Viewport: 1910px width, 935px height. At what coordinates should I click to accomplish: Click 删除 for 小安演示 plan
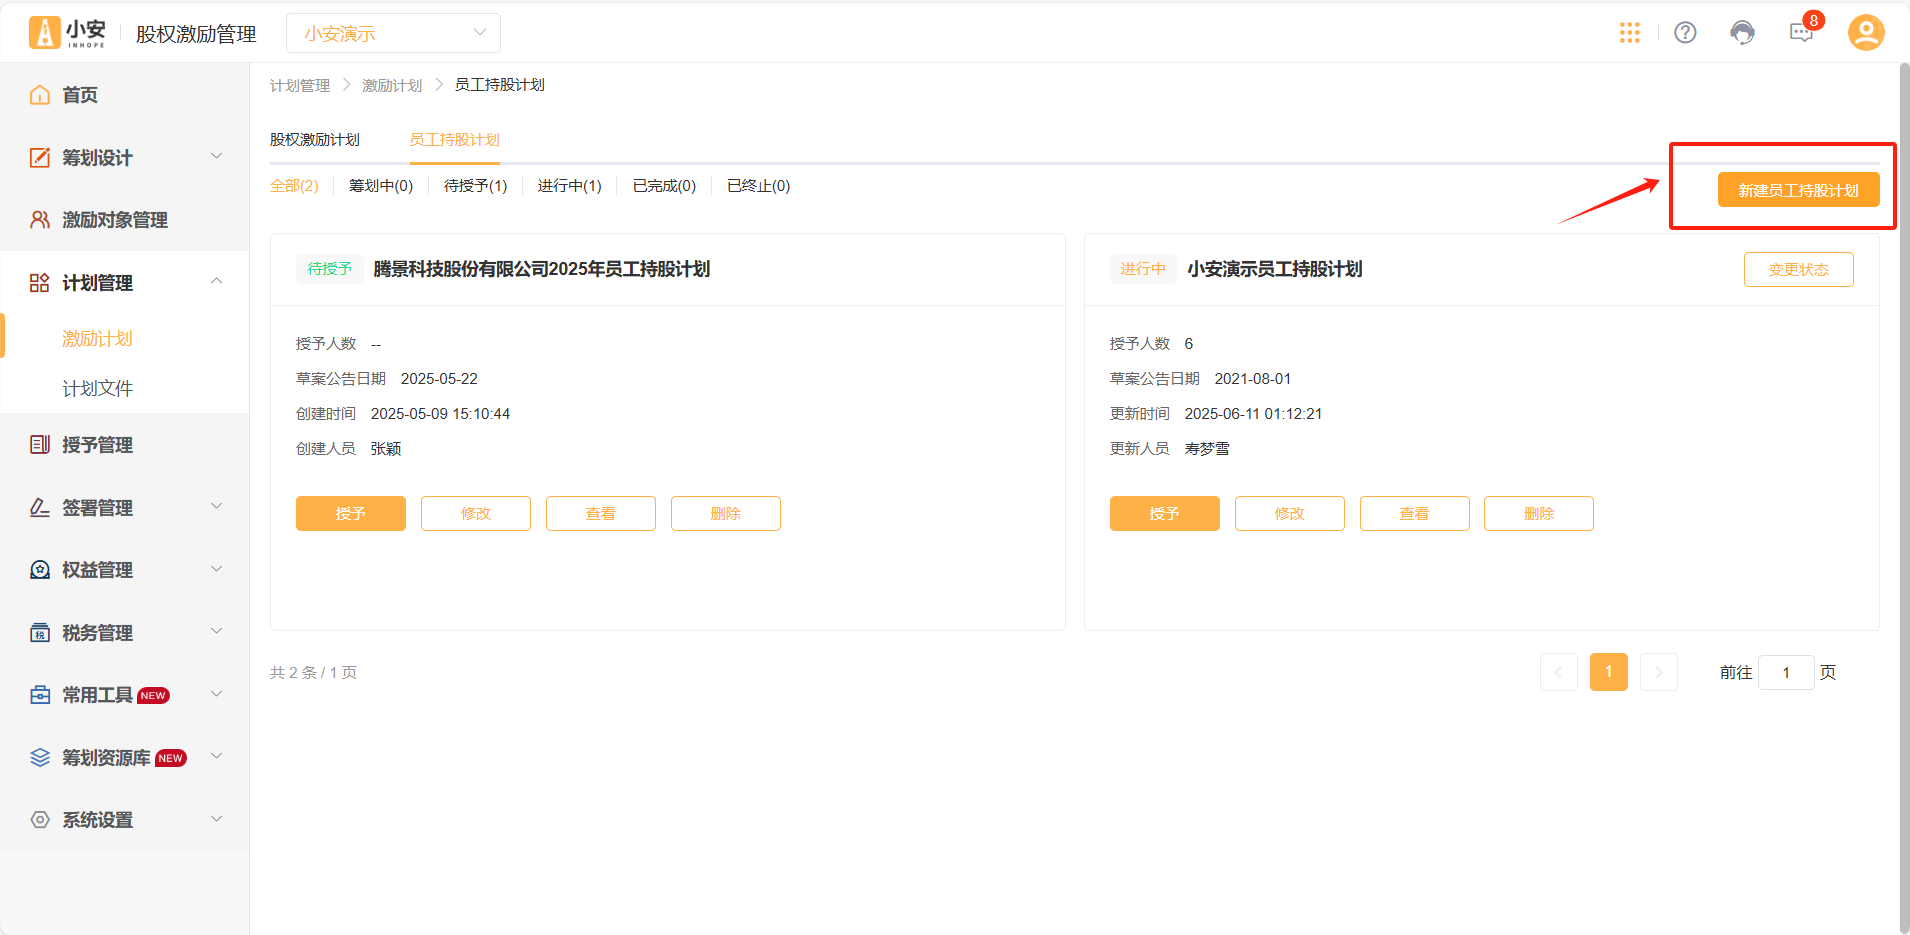(x=1539, y=513)
